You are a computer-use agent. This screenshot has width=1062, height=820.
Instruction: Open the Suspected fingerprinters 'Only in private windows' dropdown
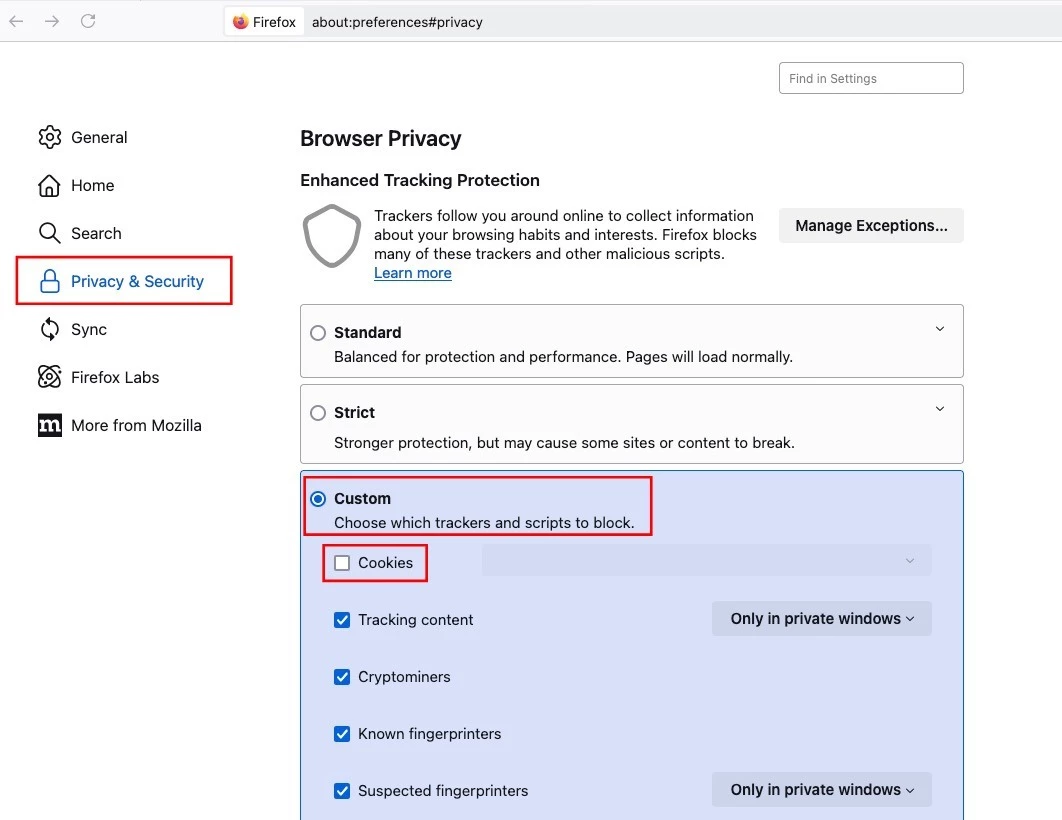822,790
